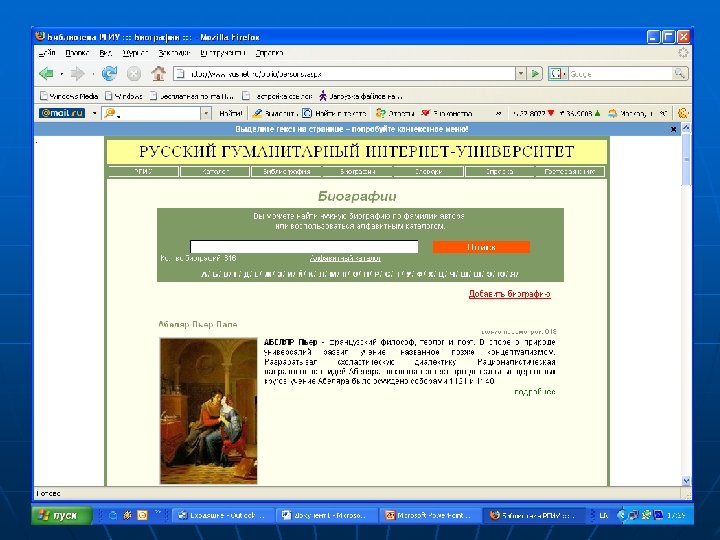Click the red 'Добавить биографию' link
Viewport: 720px width, 540px height.
[x=509, y=294]
